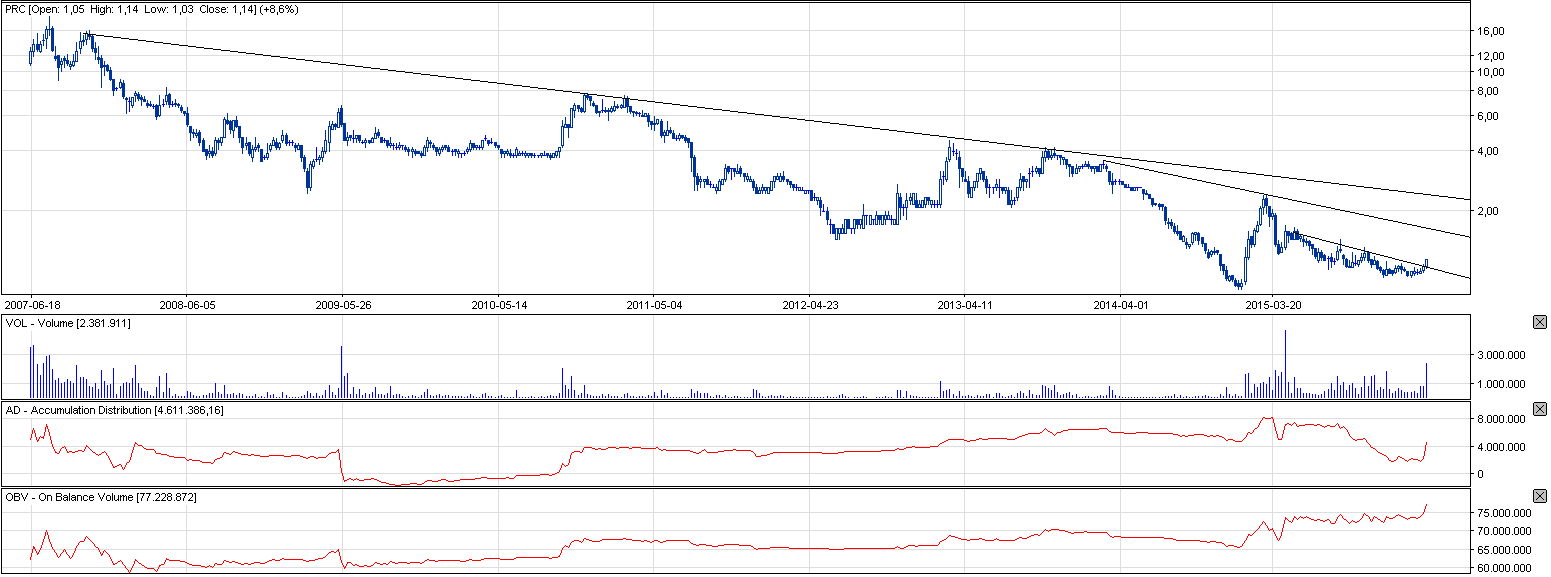
Task: Click the 2008-06-05 date label
Action: [x=188, y=304]
